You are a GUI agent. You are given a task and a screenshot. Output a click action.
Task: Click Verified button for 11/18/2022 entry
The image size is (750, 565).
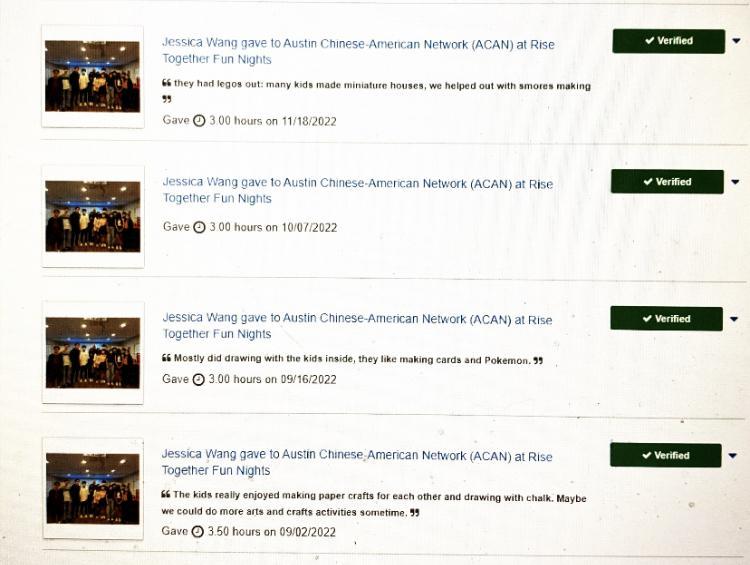669,41
